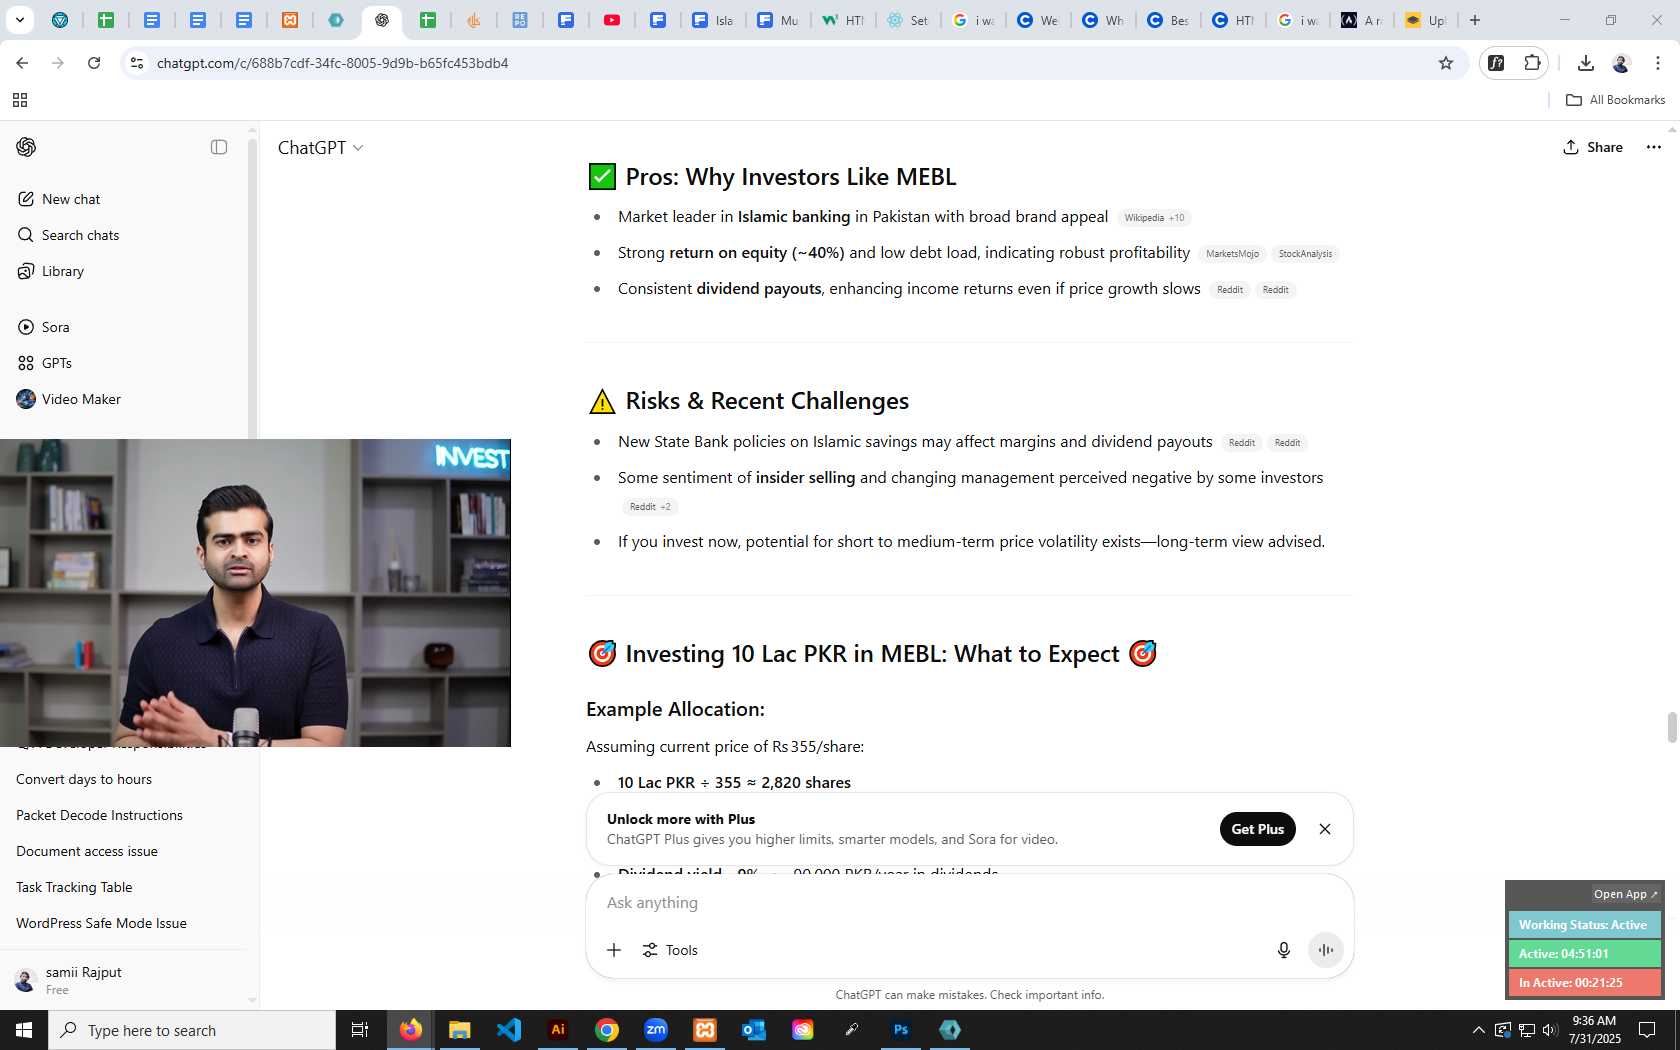Viewport: 1680px width, 1050px height.
Task: Open MarketsMojo source chip
Action: pyautogui.click(x=1232, y=254)
